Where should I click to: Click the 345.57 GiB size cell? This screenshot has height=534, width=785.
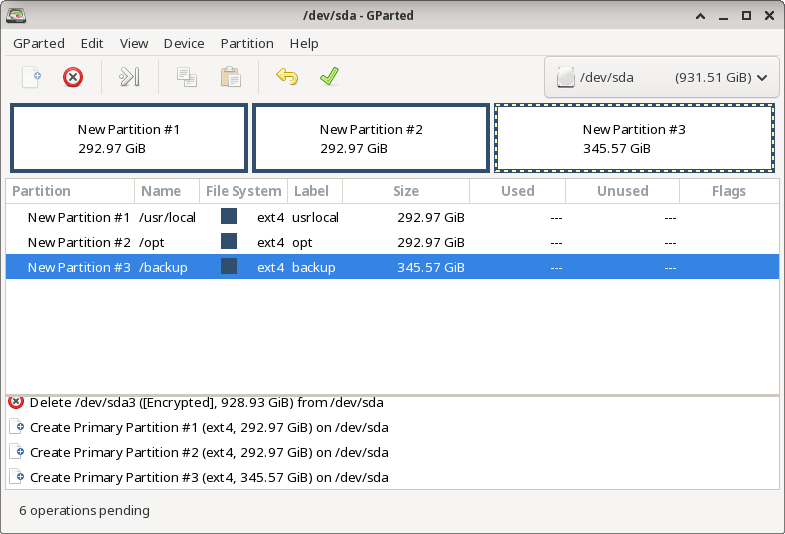pyautogui.click(x=431, y=268)
